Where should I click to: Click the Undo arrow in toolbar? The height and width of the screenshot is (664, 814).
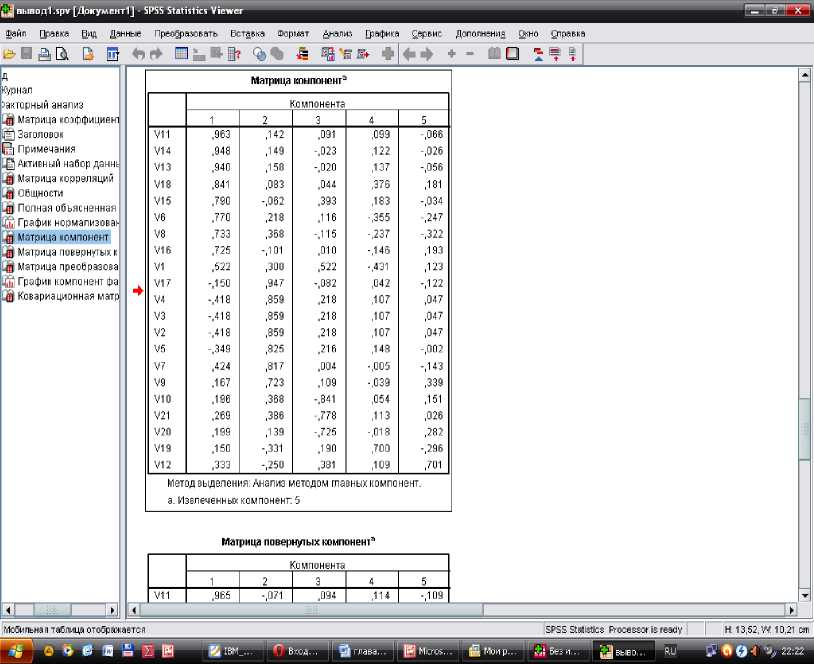pos(138,53)
